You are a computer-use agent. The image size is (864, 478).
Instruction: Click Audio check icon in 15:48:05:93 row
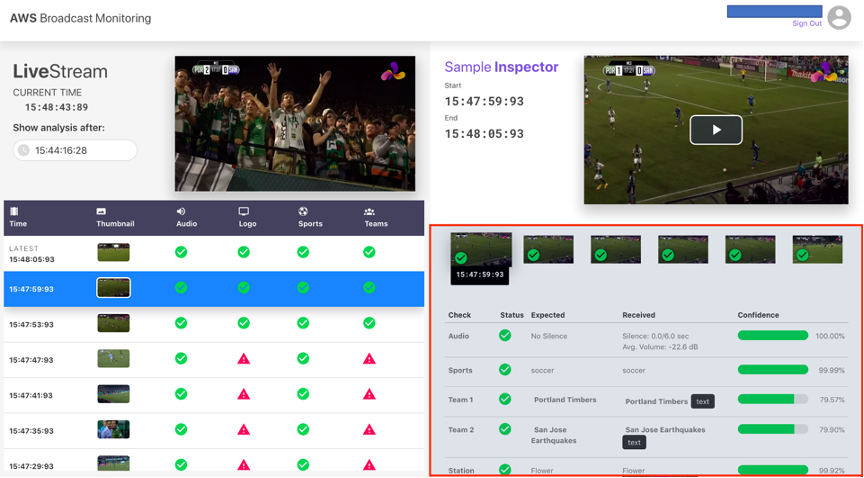[x=181, y=252]
